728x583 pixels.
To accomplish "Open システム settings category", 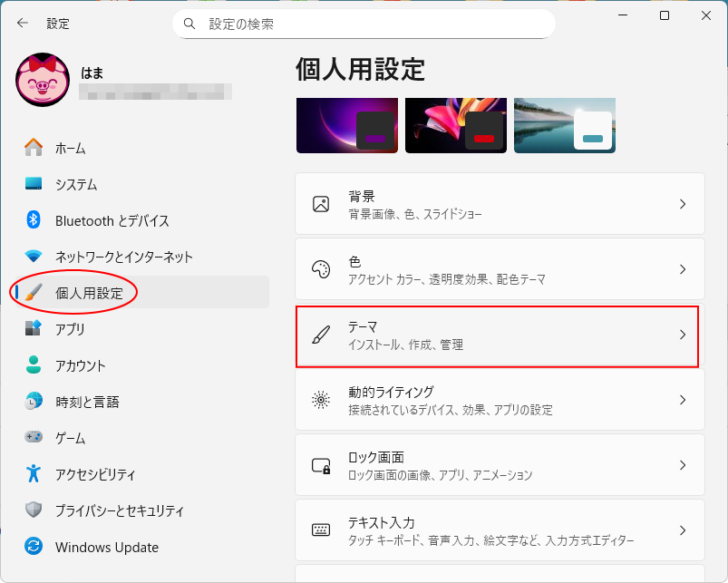I will (x=142, y=184).
